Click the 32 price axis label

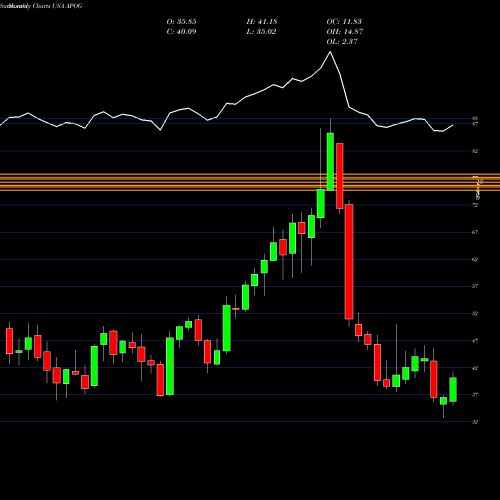click(475, 422)
